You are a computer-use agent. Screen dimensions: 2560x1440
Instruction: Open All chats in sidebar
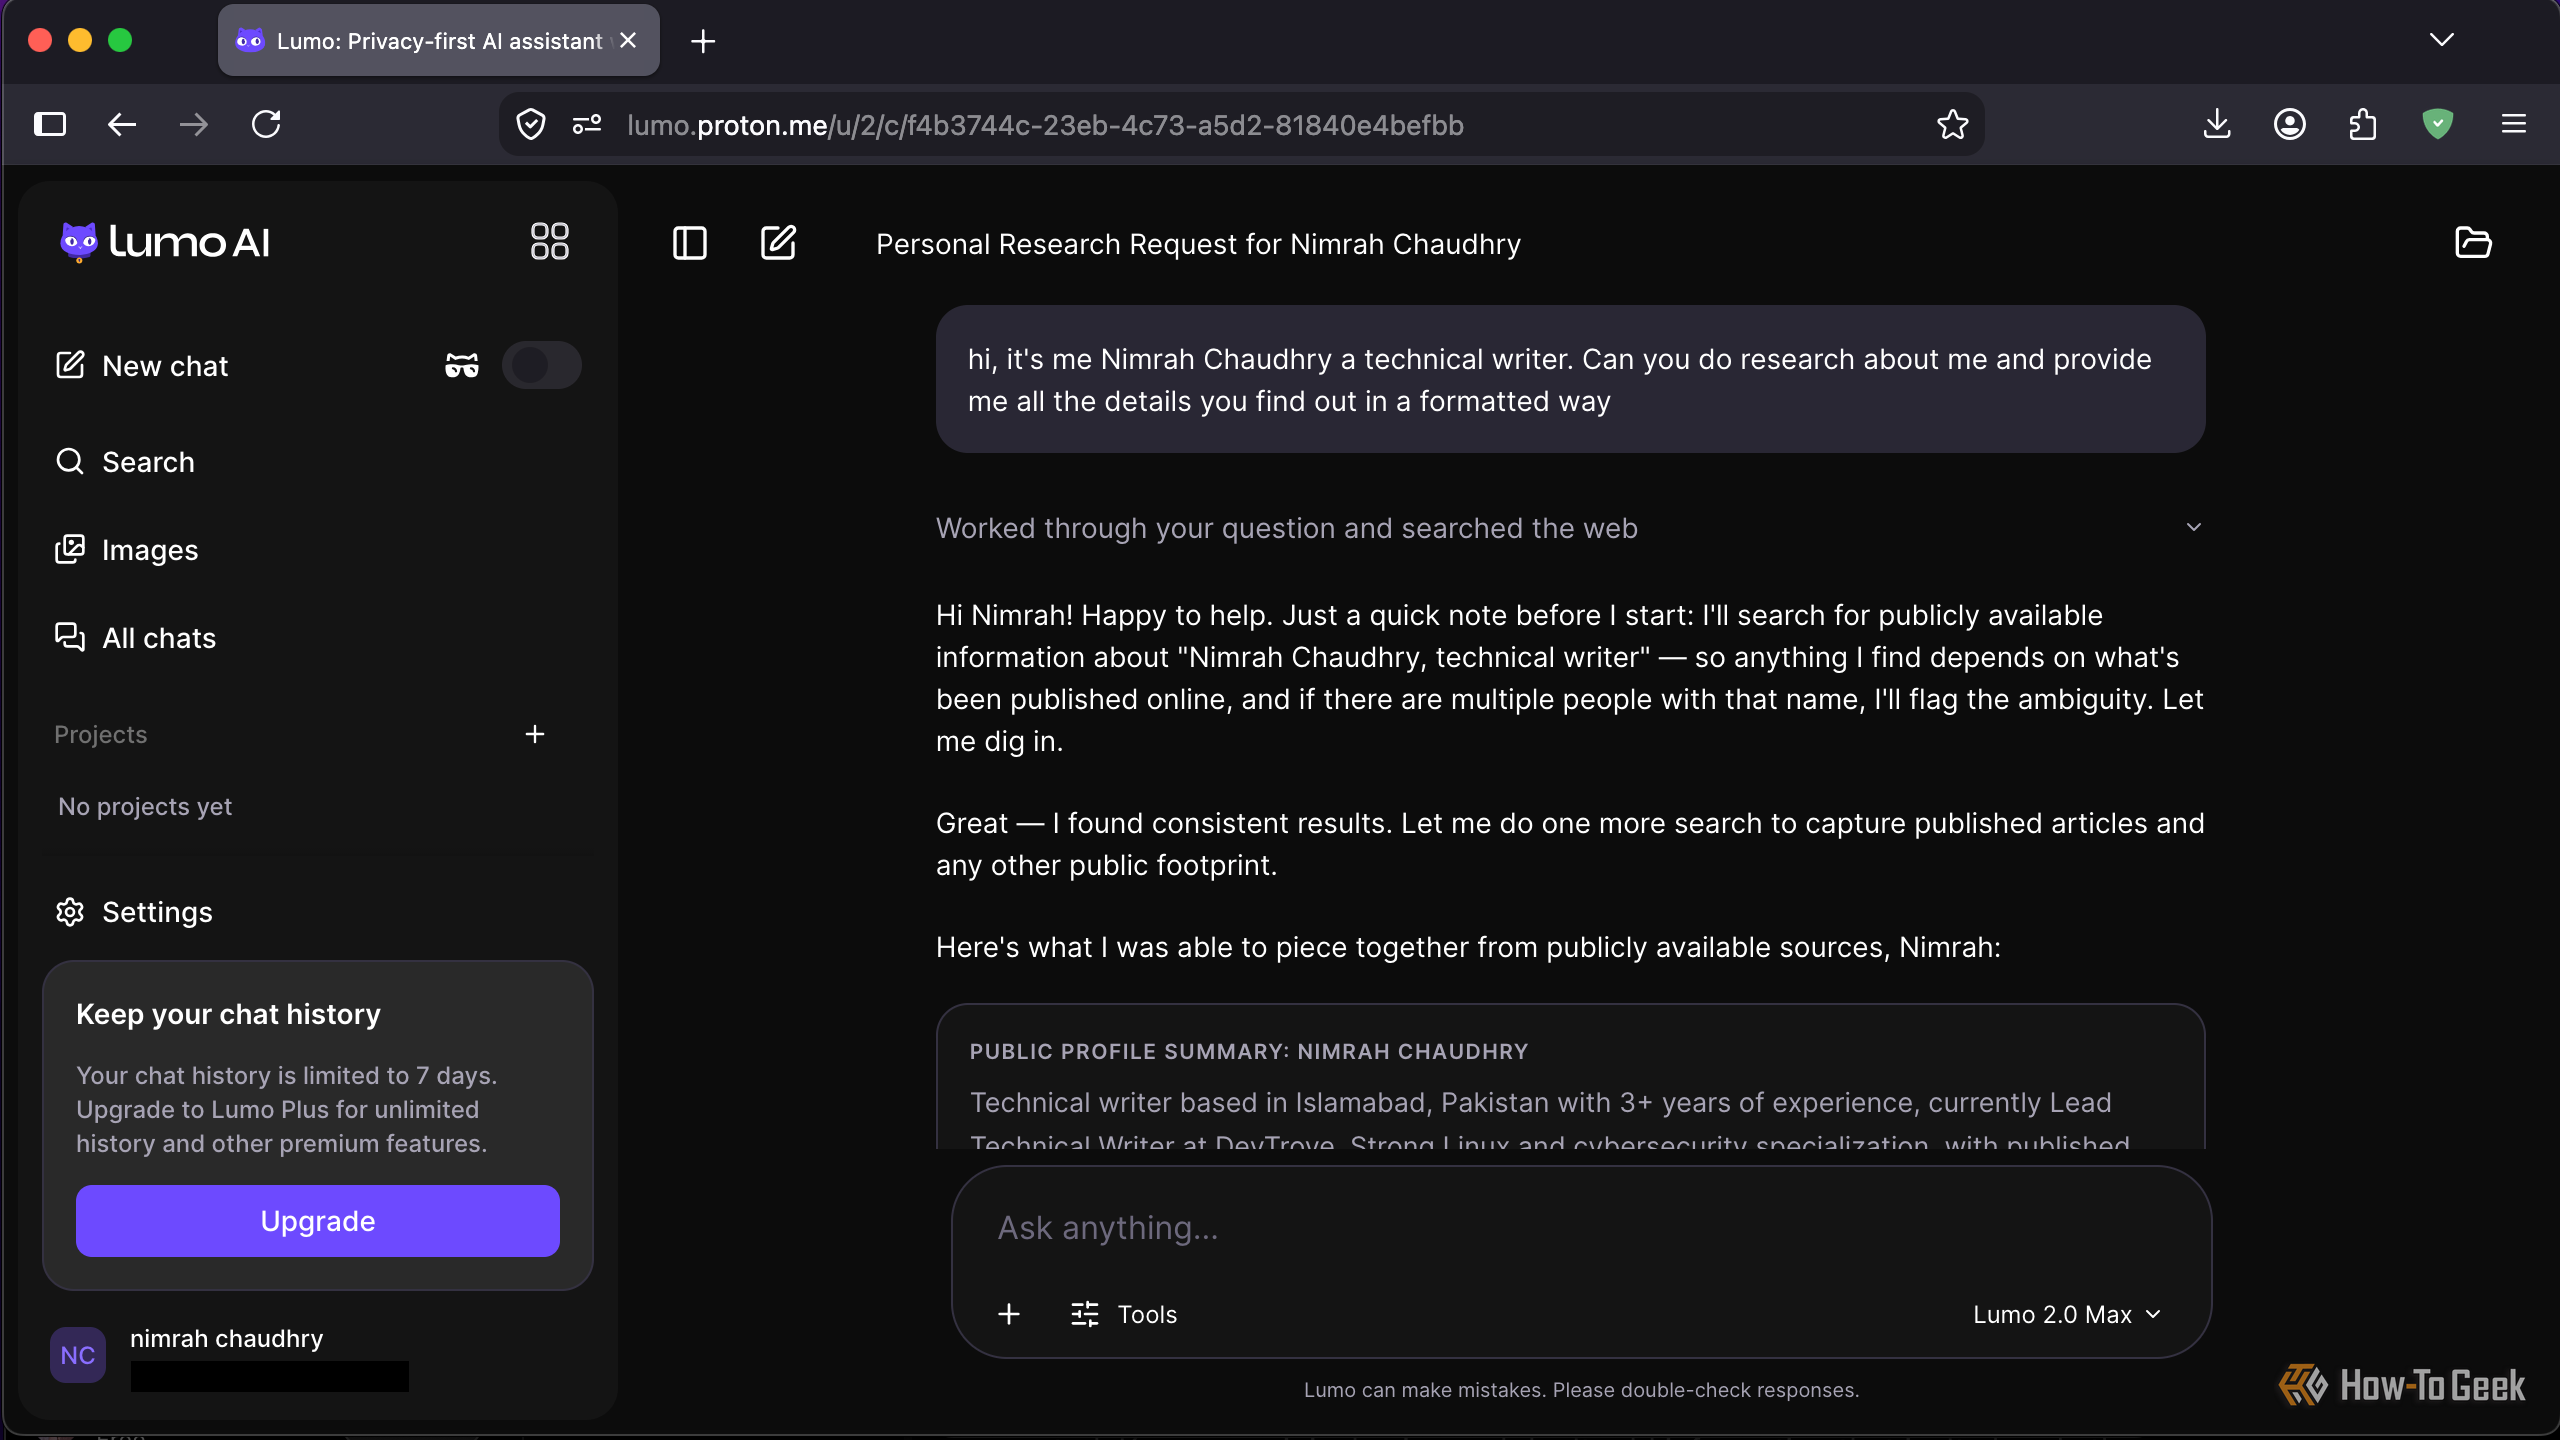tap(136, 638)
